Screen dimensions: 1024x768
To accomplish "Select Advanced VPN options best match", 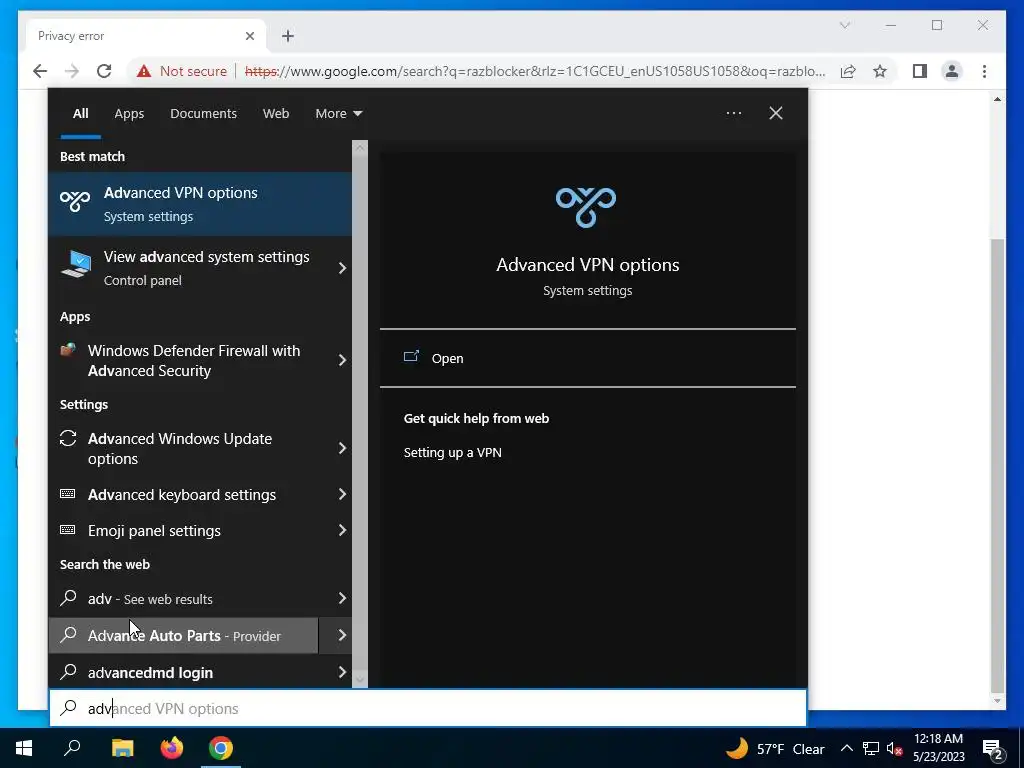I will tap(200, 204).
